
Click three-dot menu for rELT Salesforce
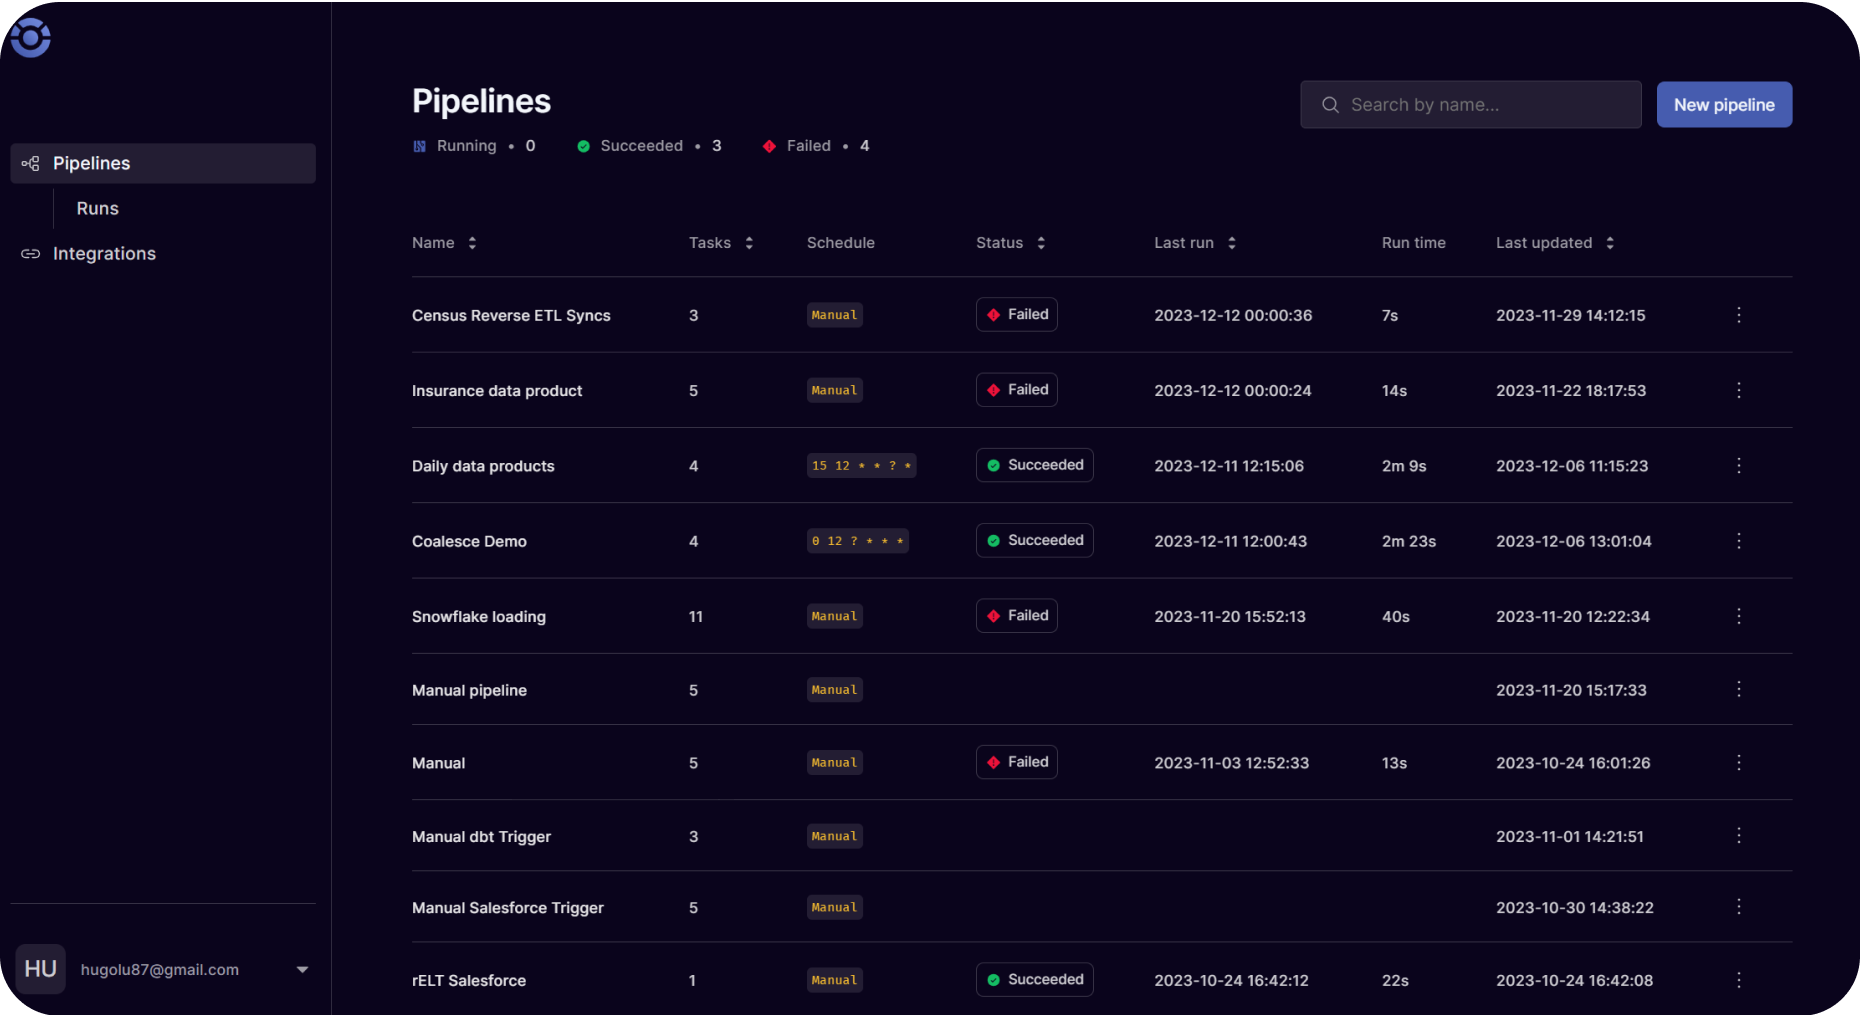(x=1739, y=980)
